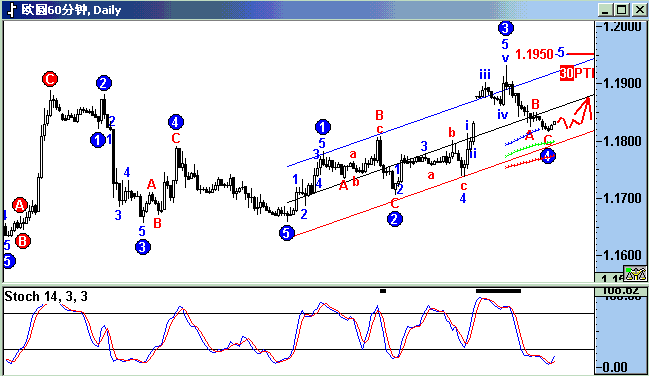The width and height of the screenshot is (649, 376).
Task: Click the 1.1600 price axis label
Action: point(622,255)
